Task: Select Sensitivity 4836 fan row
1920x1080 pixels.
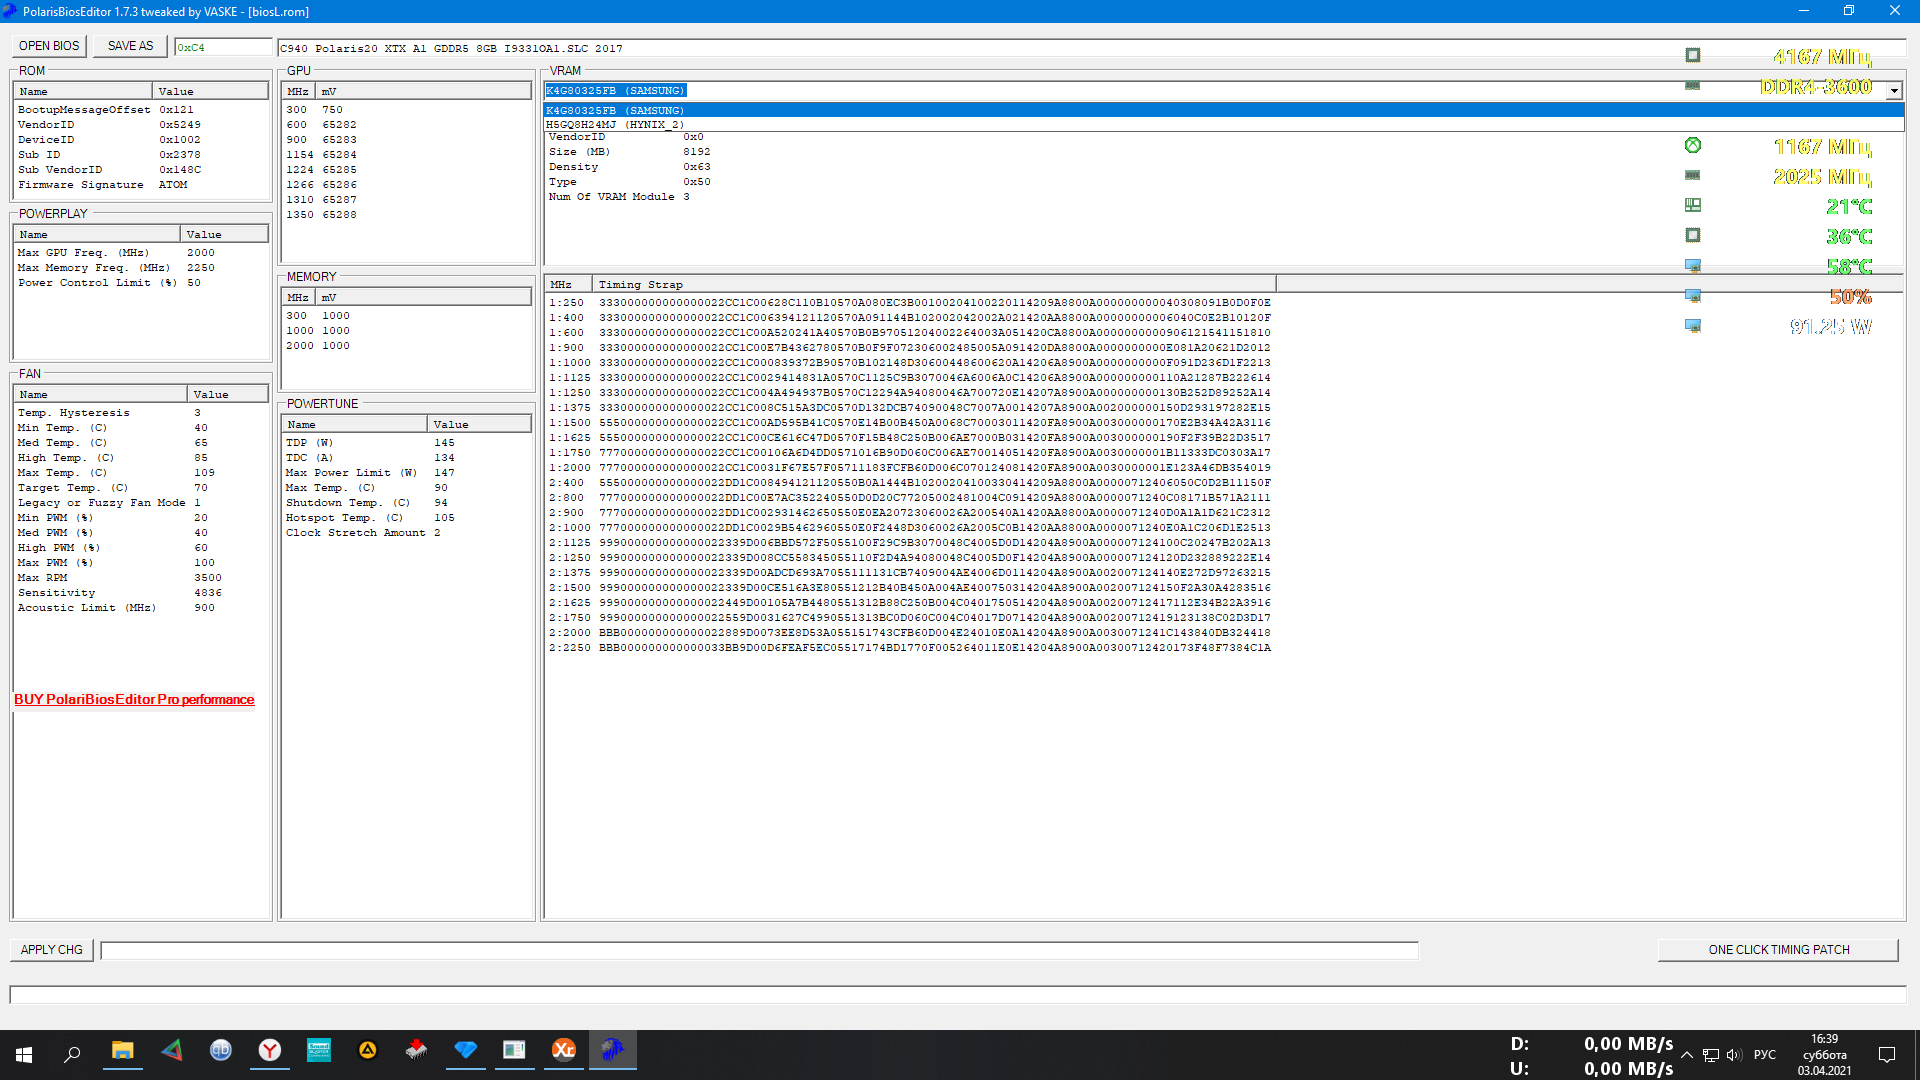Action: (141, 592)
